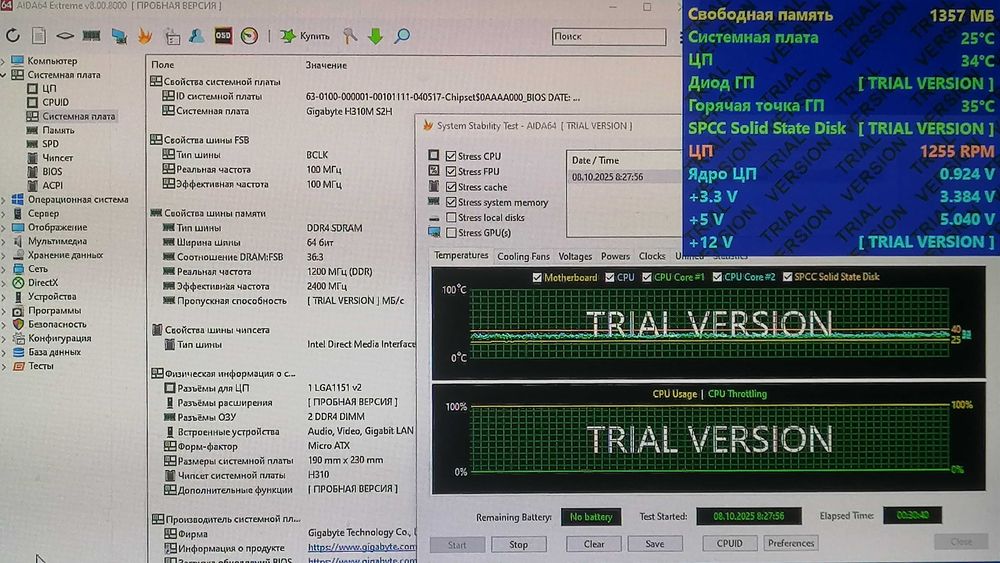Click the Купить buy toolbar item
Image resolution: width=1000 pixels, height=563 pixels.
click(305, 36)
